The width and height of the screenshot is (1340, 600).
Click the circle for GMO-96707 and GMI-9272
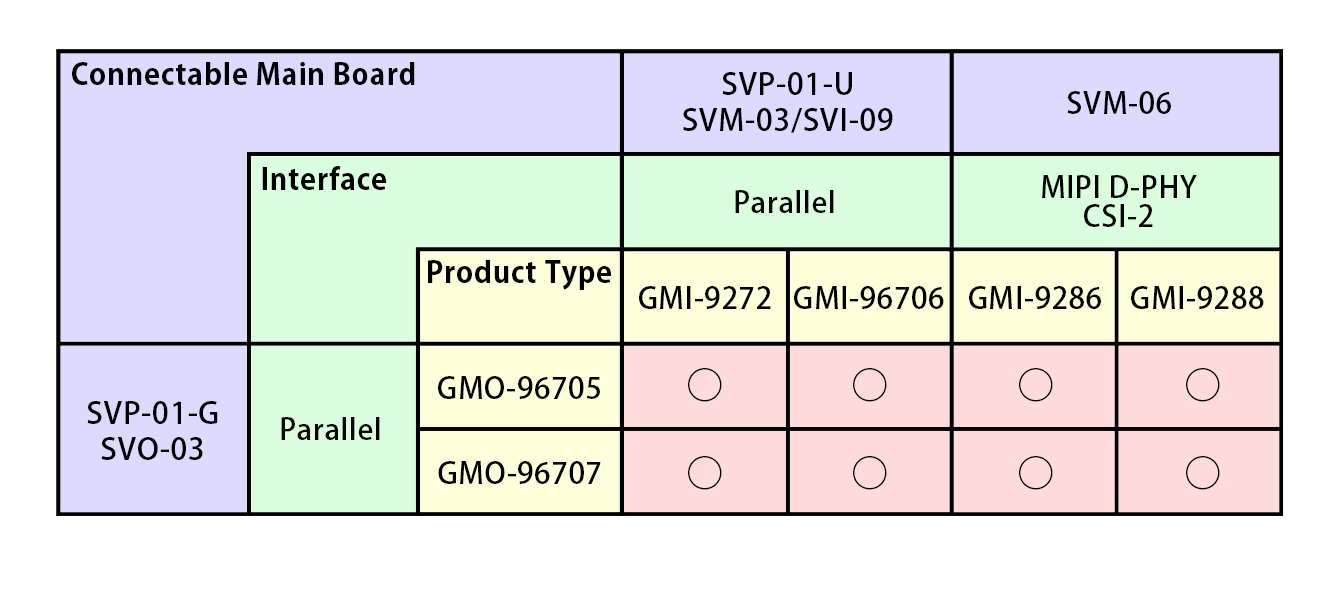705,472
